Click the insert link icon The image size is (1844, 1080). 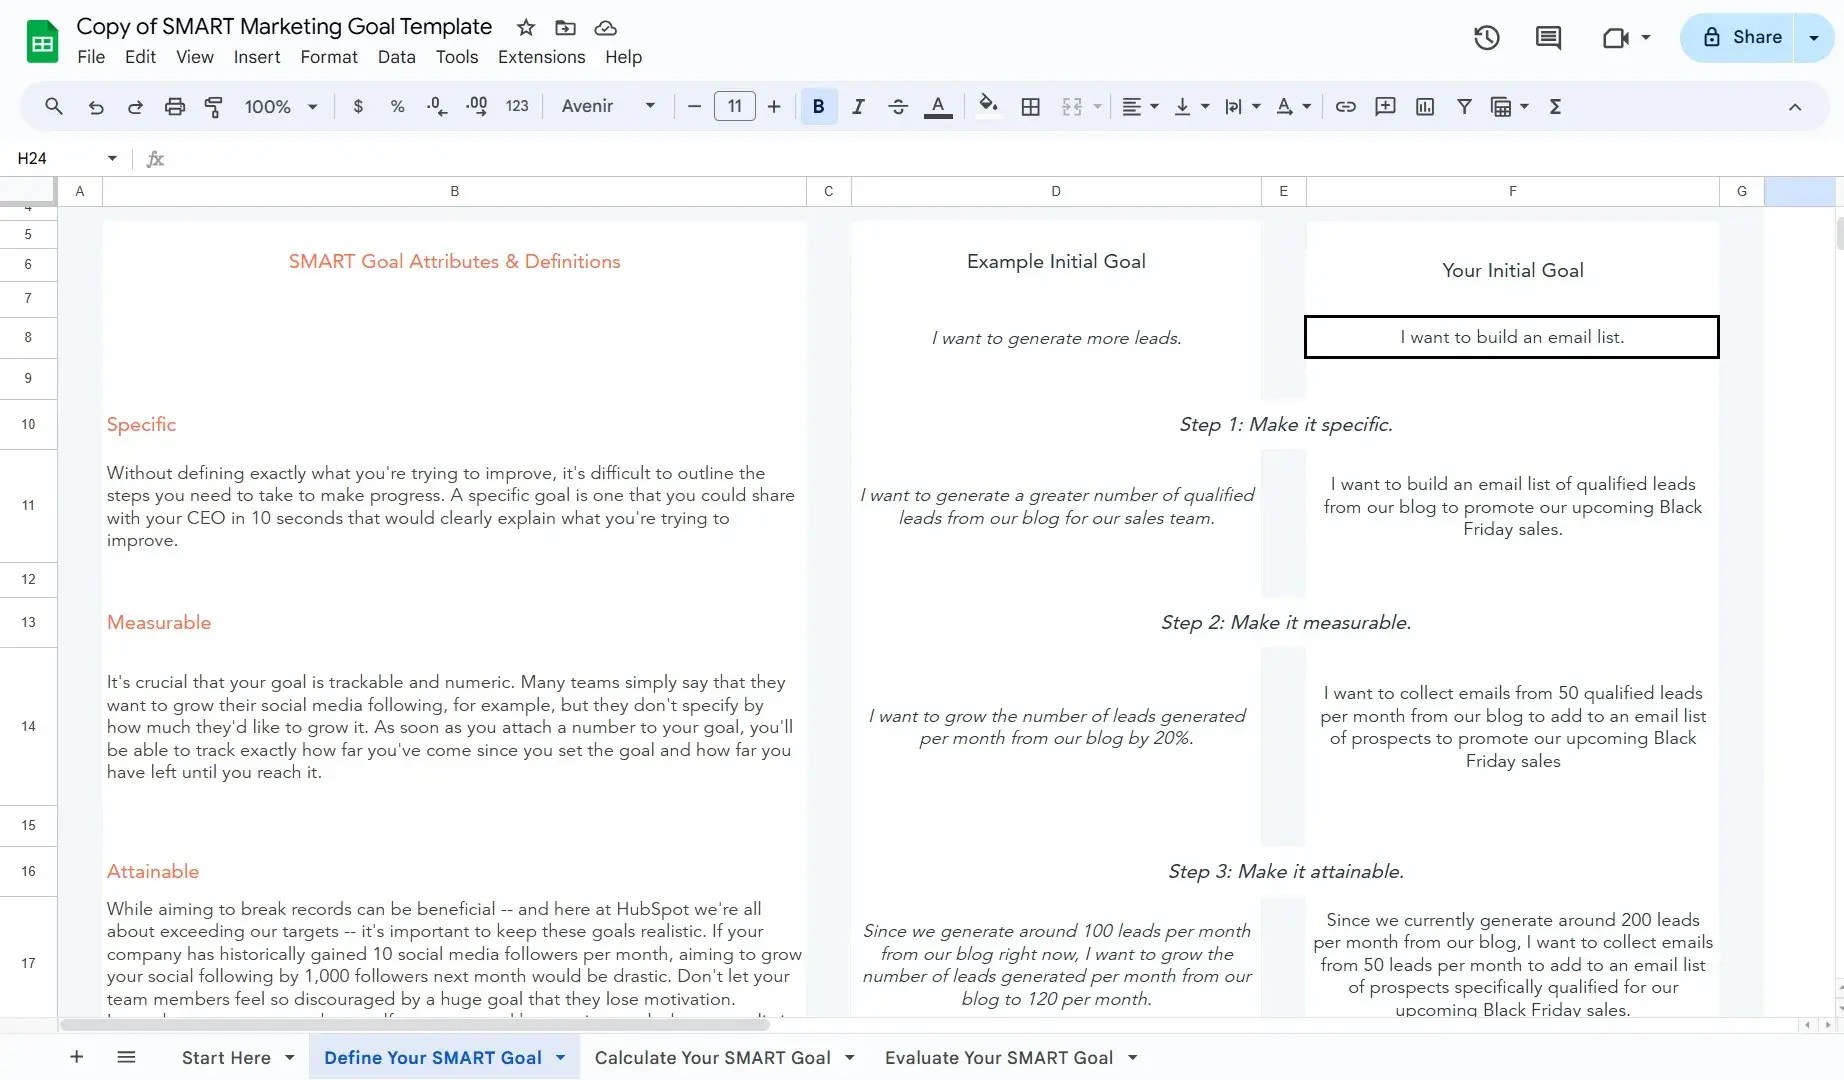click(1346, 106)
